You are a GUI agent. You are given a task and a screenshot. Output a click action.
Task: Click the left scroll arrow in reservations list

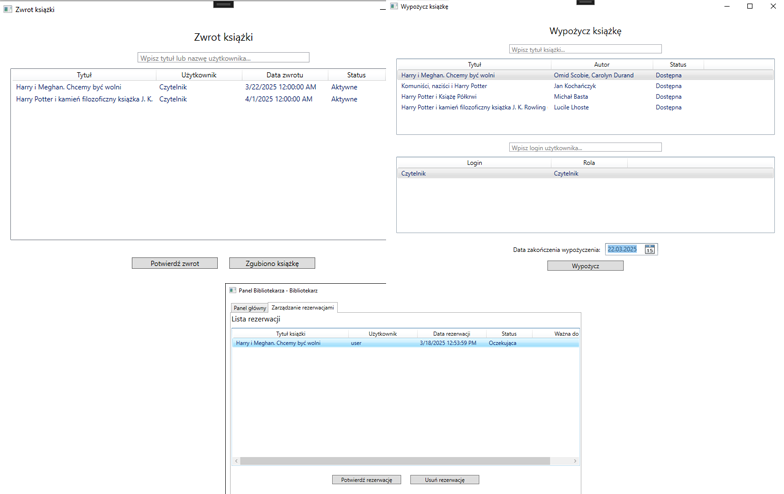point(236,461)
